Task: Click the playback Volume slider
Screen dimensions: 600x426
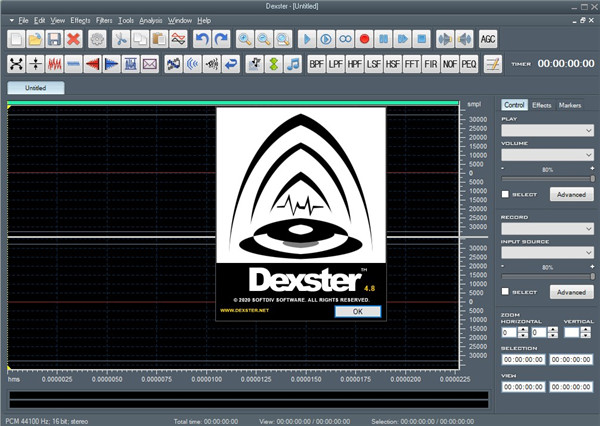Action: click(x=547, y=179)
